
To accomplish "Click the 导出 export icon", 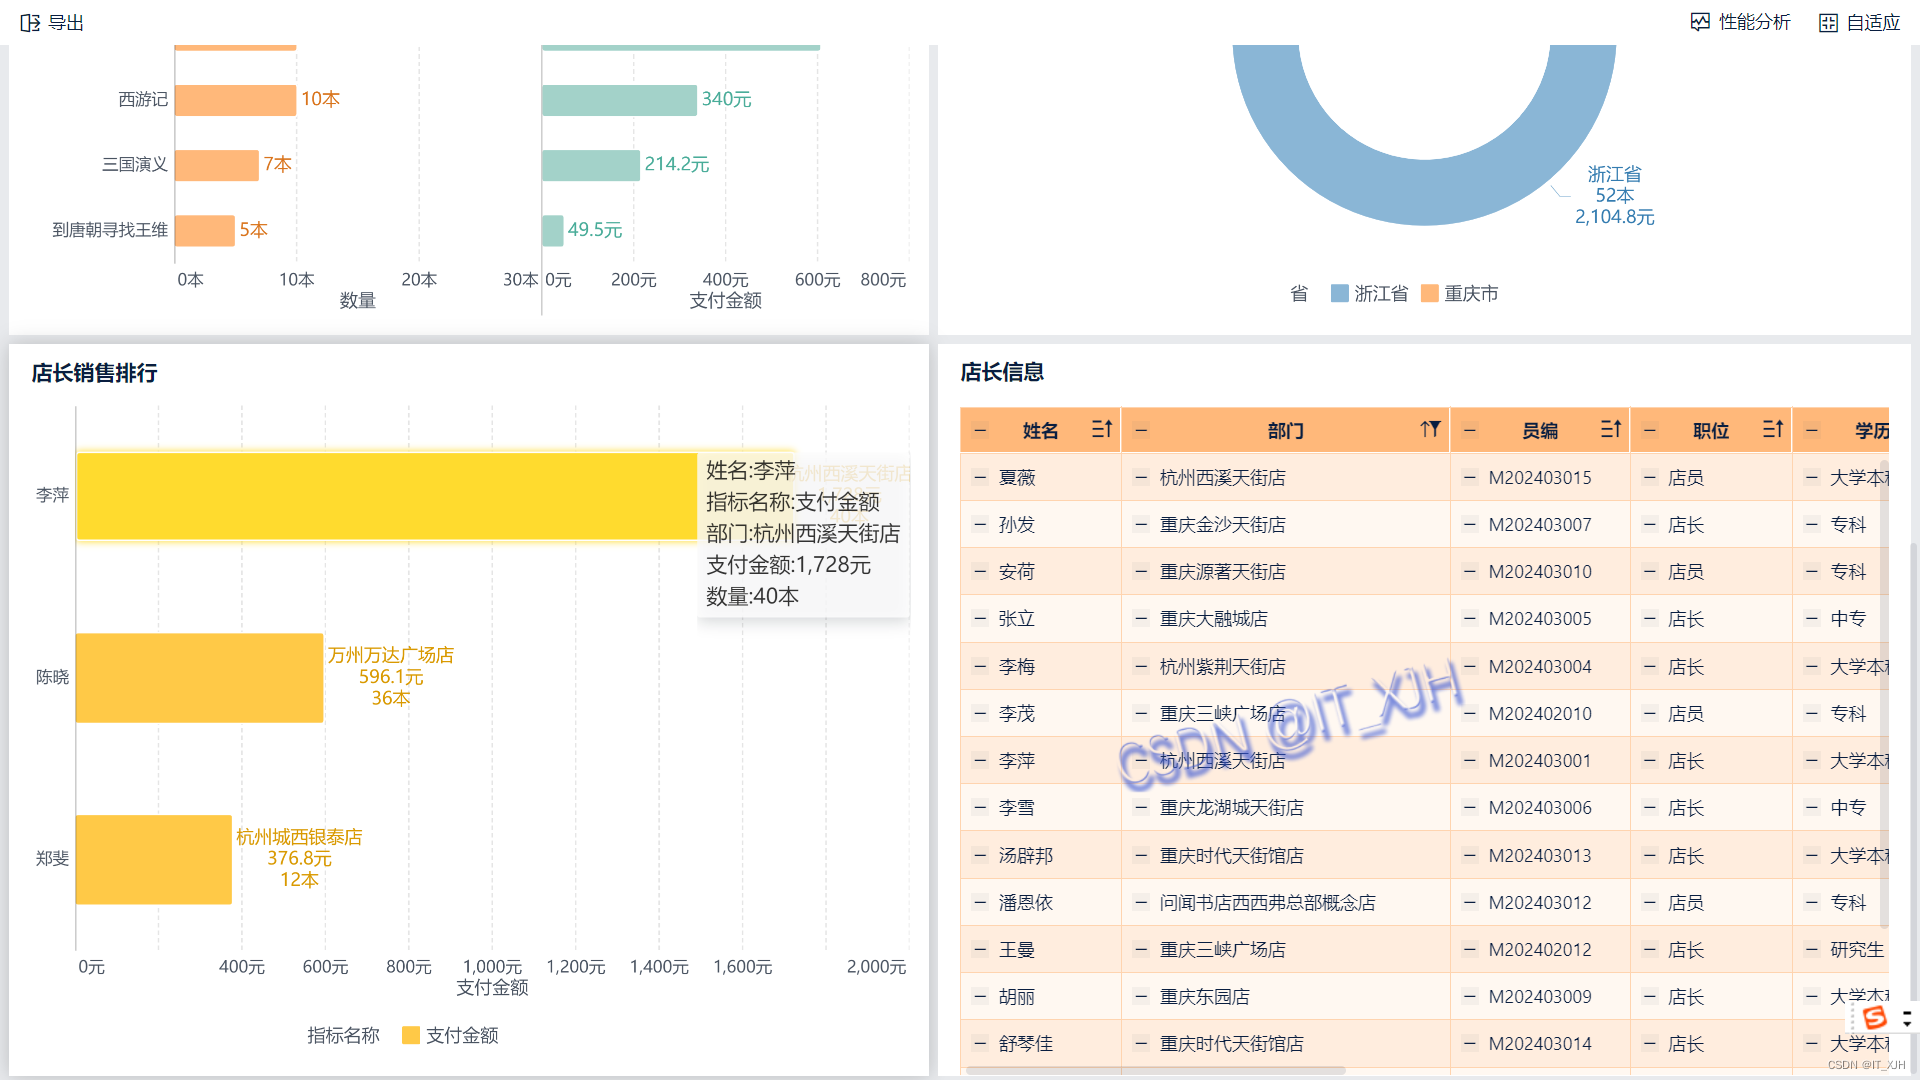I will [x=30, y=22].
